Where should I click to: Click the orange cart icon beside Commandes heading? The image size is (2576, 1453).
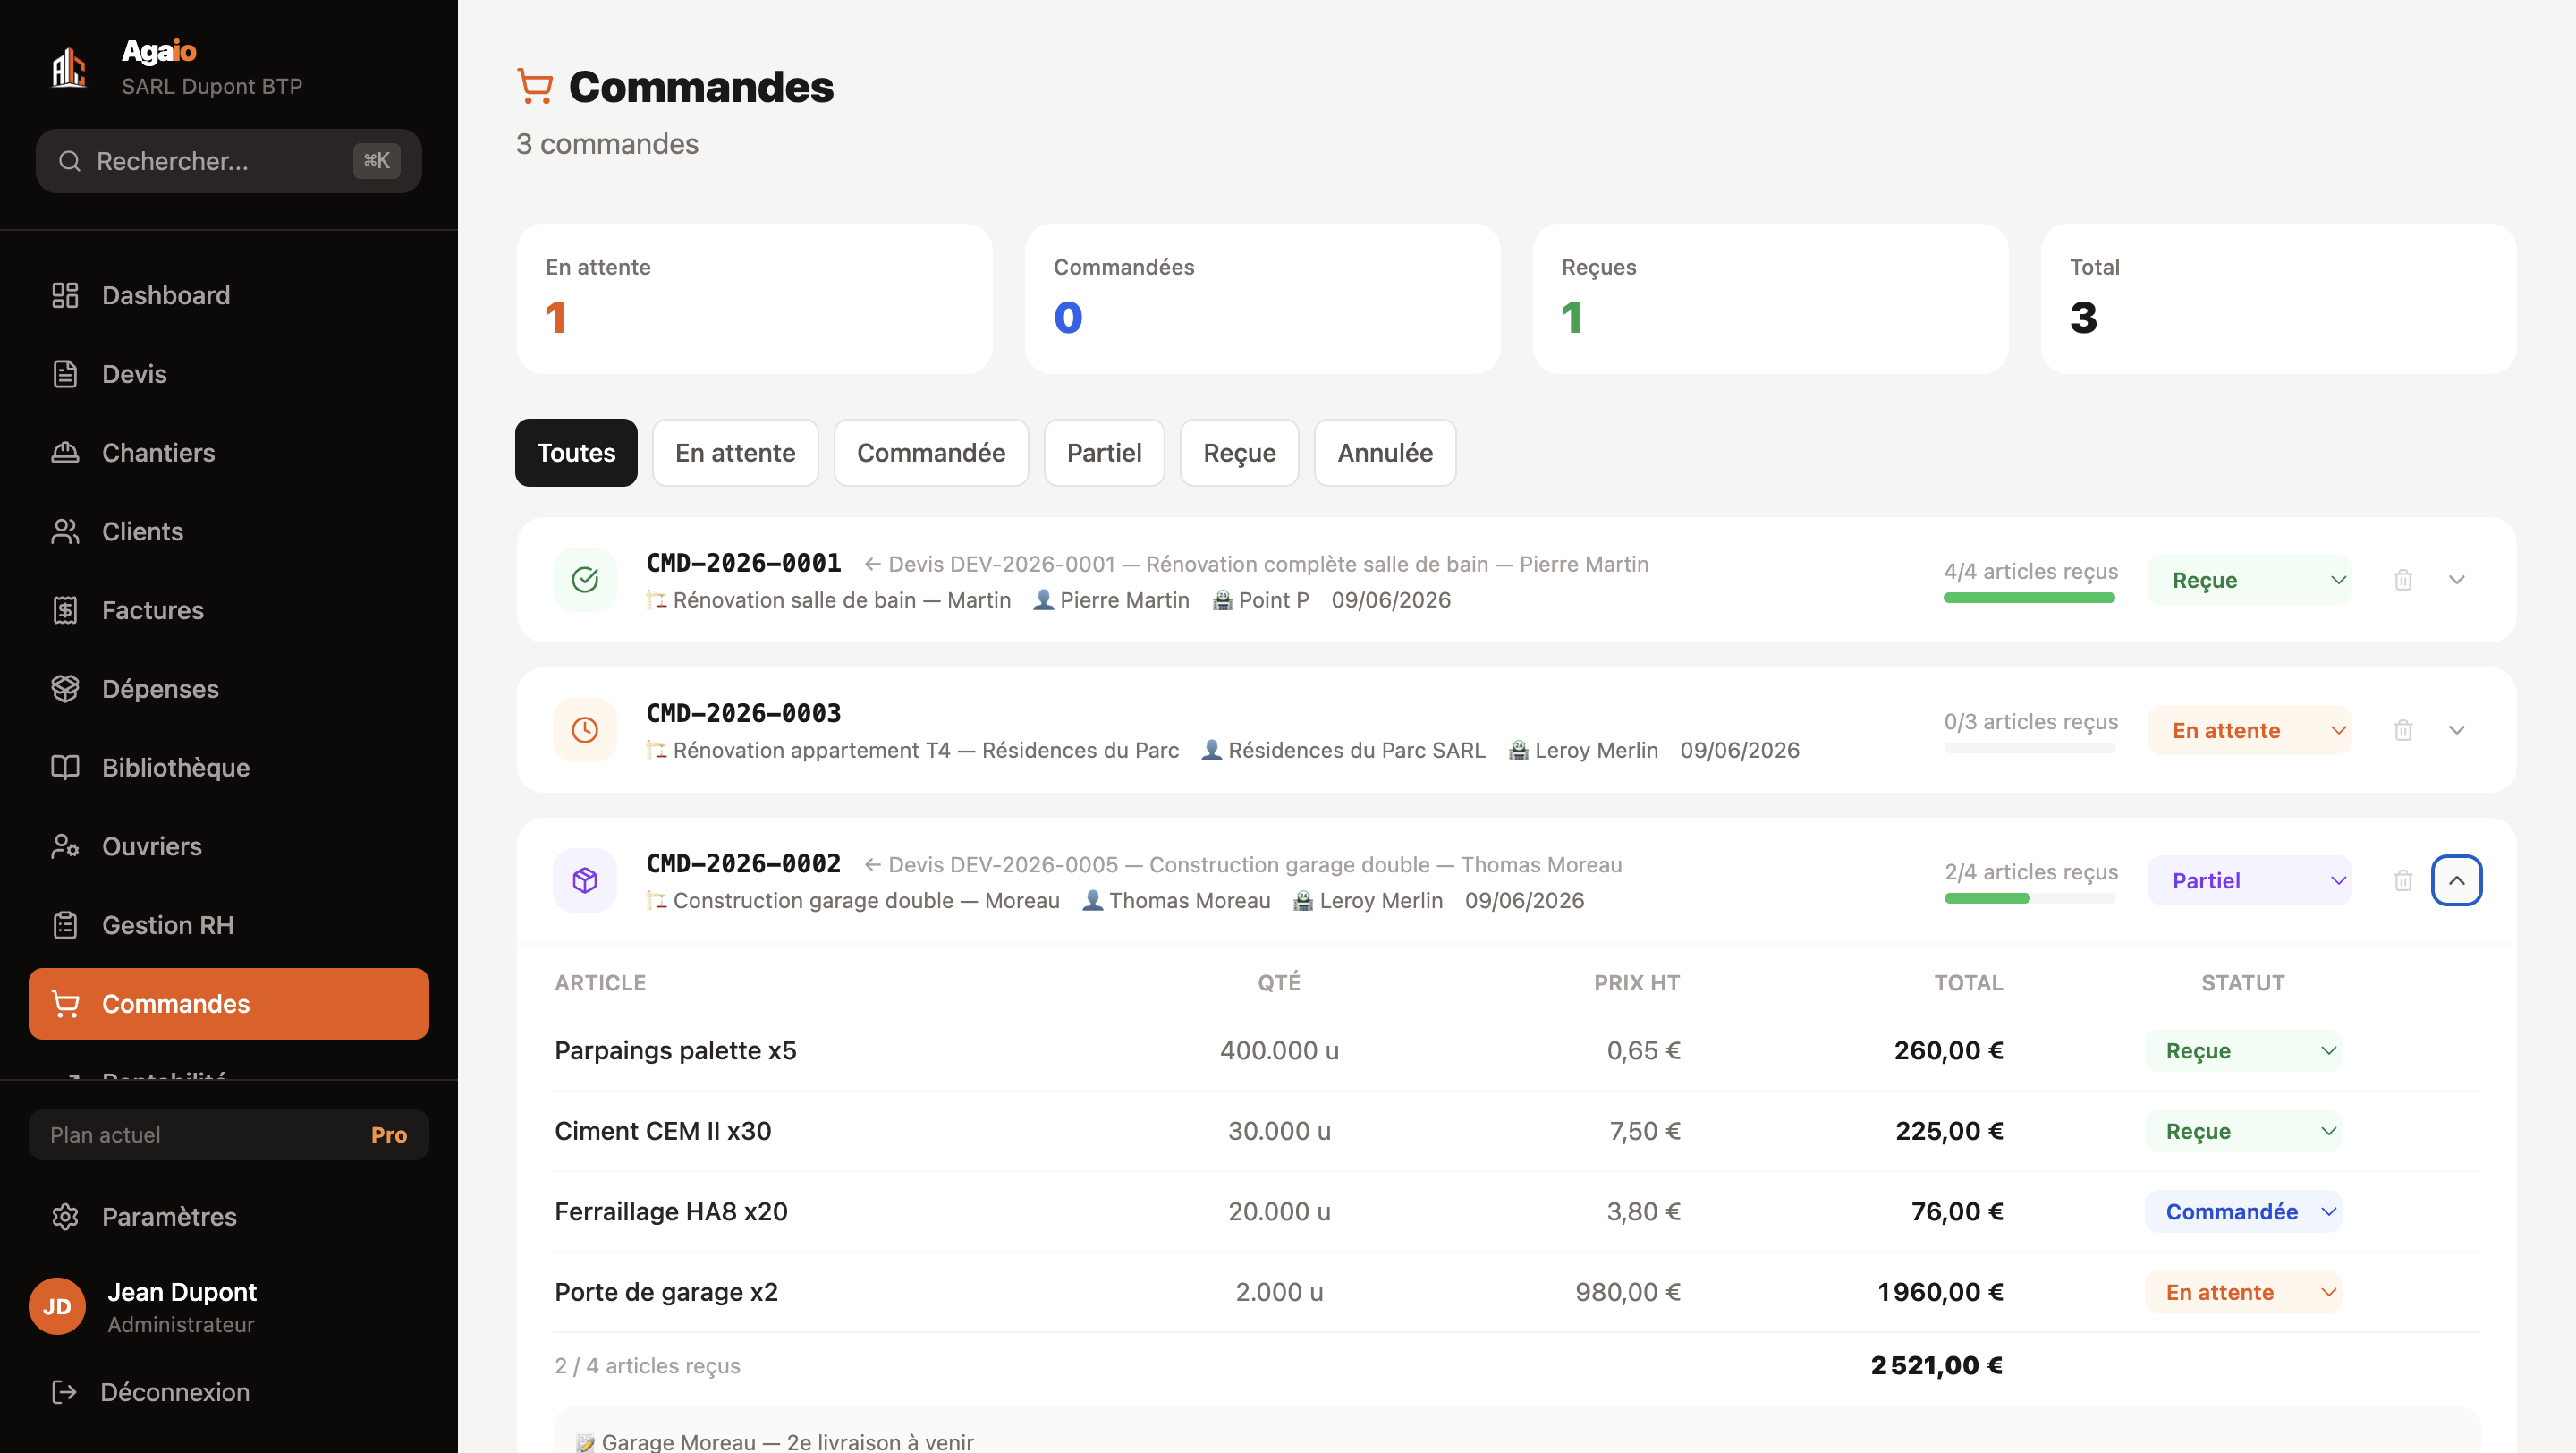535,87
